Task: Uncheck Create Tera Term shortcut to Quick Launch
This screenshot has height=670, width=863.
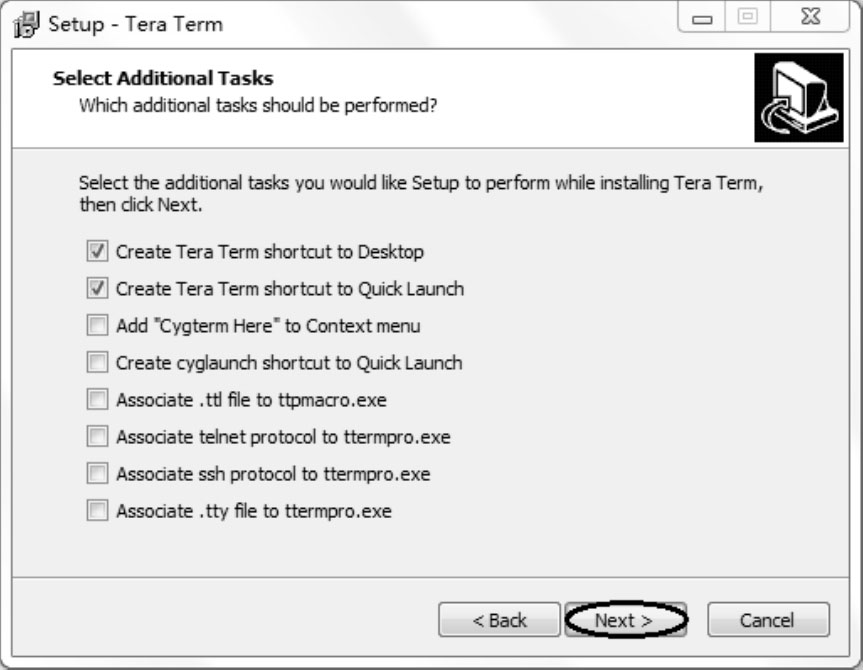Action: tap(97, 289)
